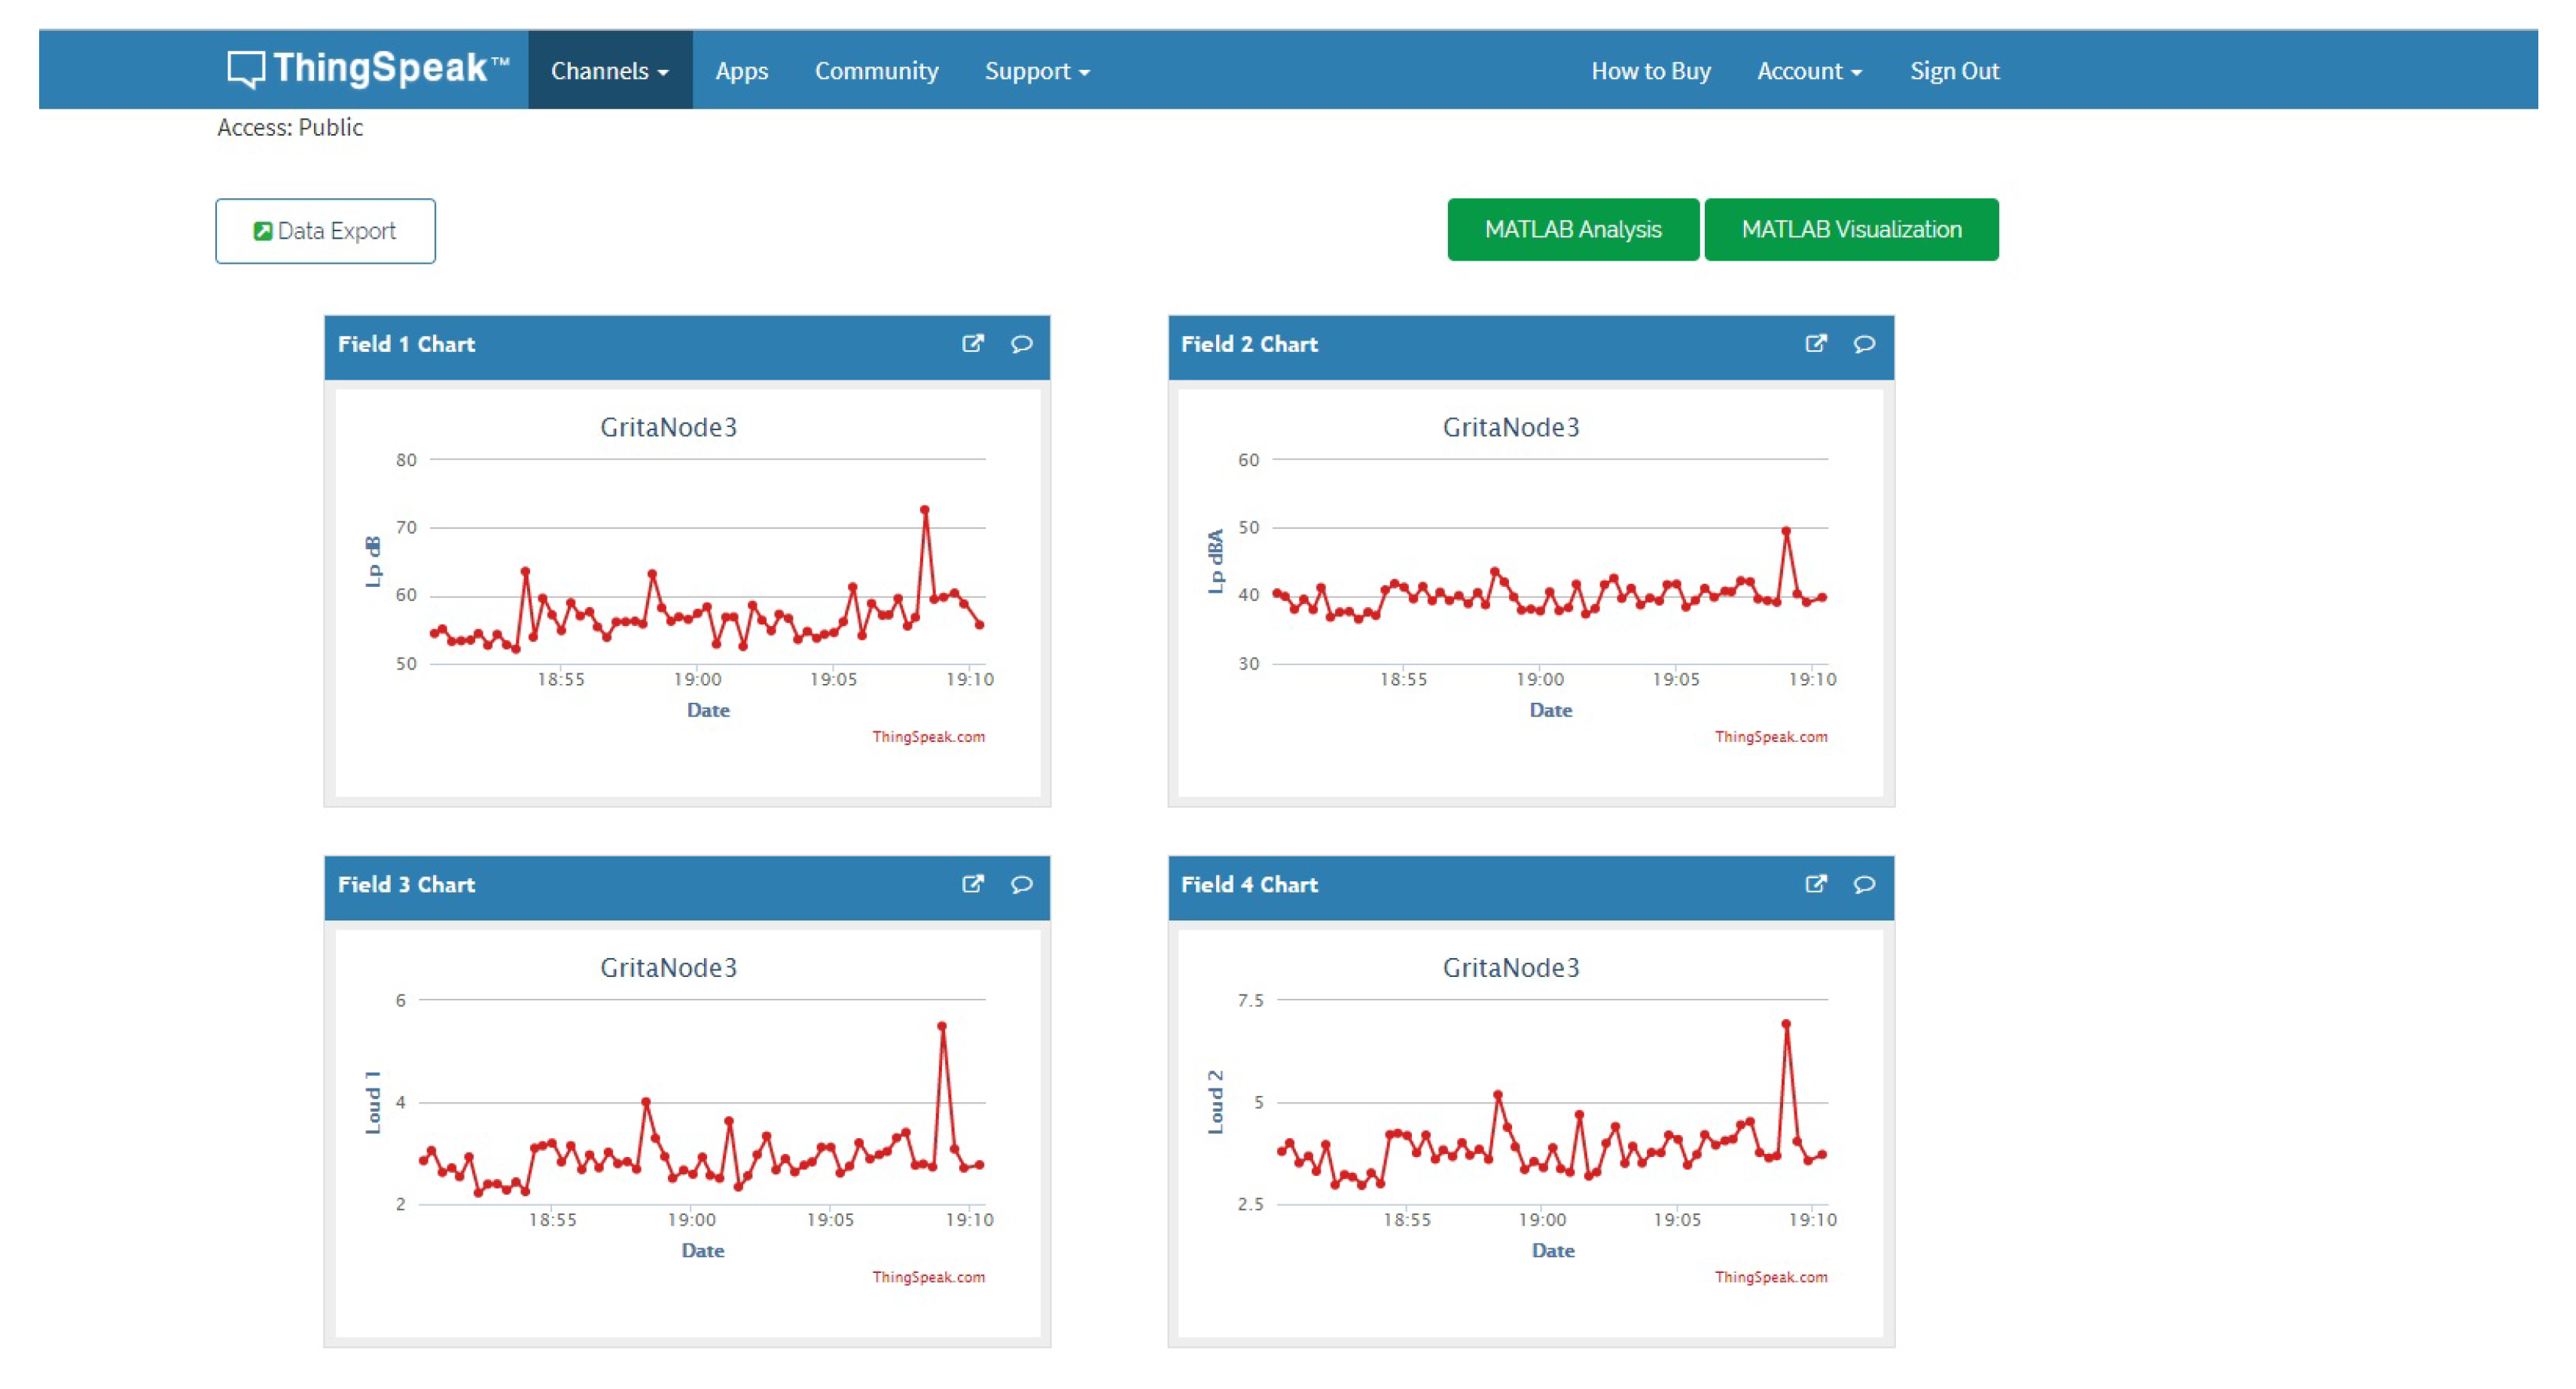Click comment icon on Field 2 Chart
Viewport: 2576px width, 1389px height.
1864,344
